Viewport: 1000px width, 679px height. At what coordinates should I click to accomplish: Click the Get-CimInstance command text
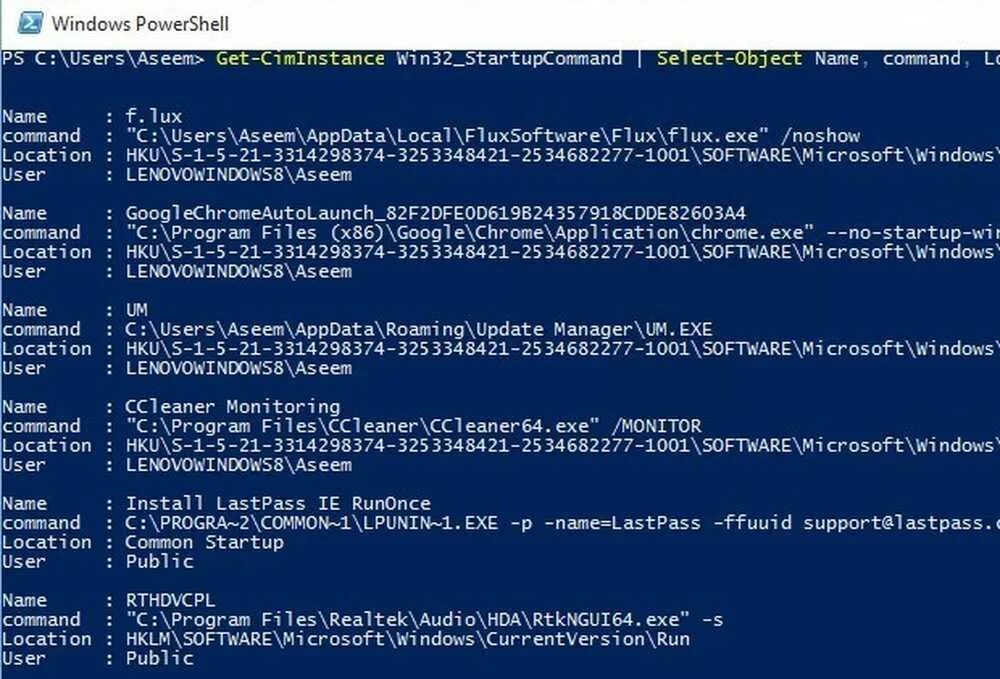300,59
